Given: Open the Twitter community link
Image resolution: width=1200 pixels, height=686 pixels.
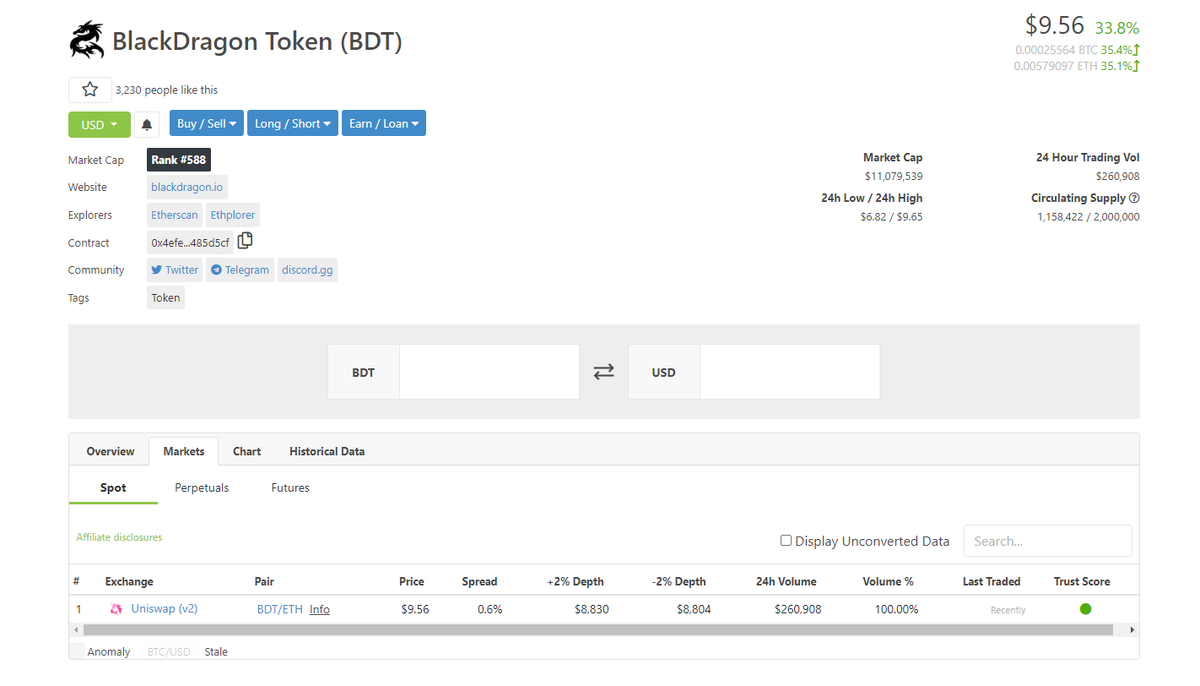Looking at the screenshot, I should 175,270.
